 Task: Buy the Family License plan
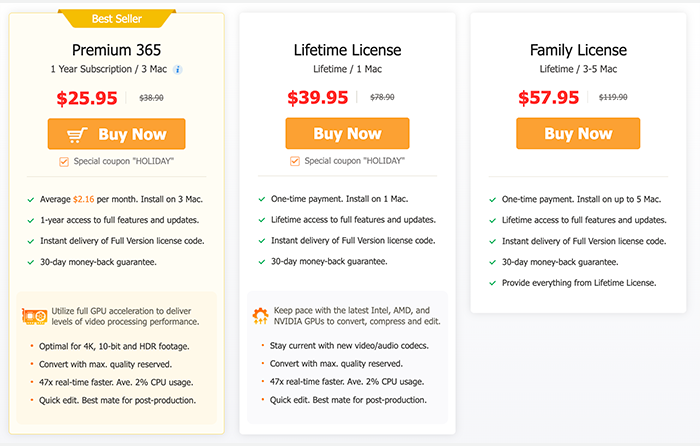578,133
